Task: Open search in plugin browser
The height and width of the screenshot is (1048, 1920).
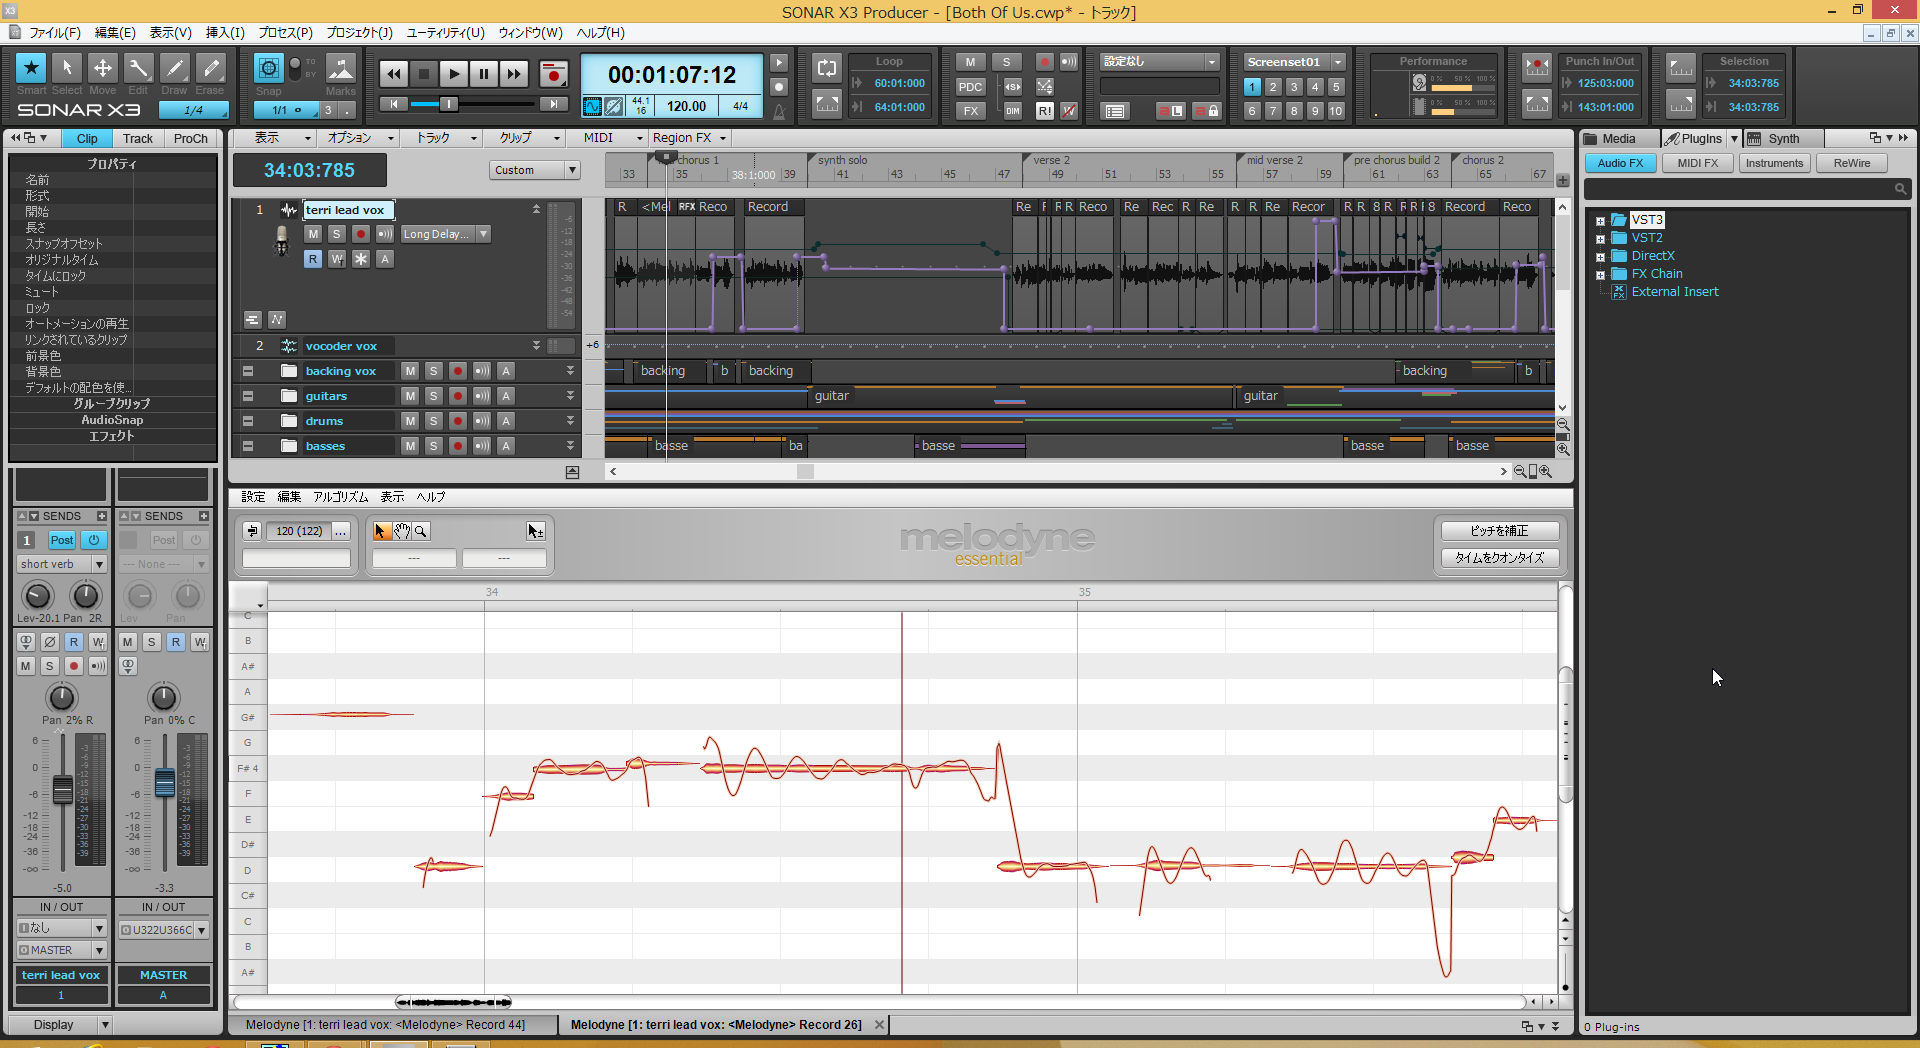Action: click(x=1900, y=188)
